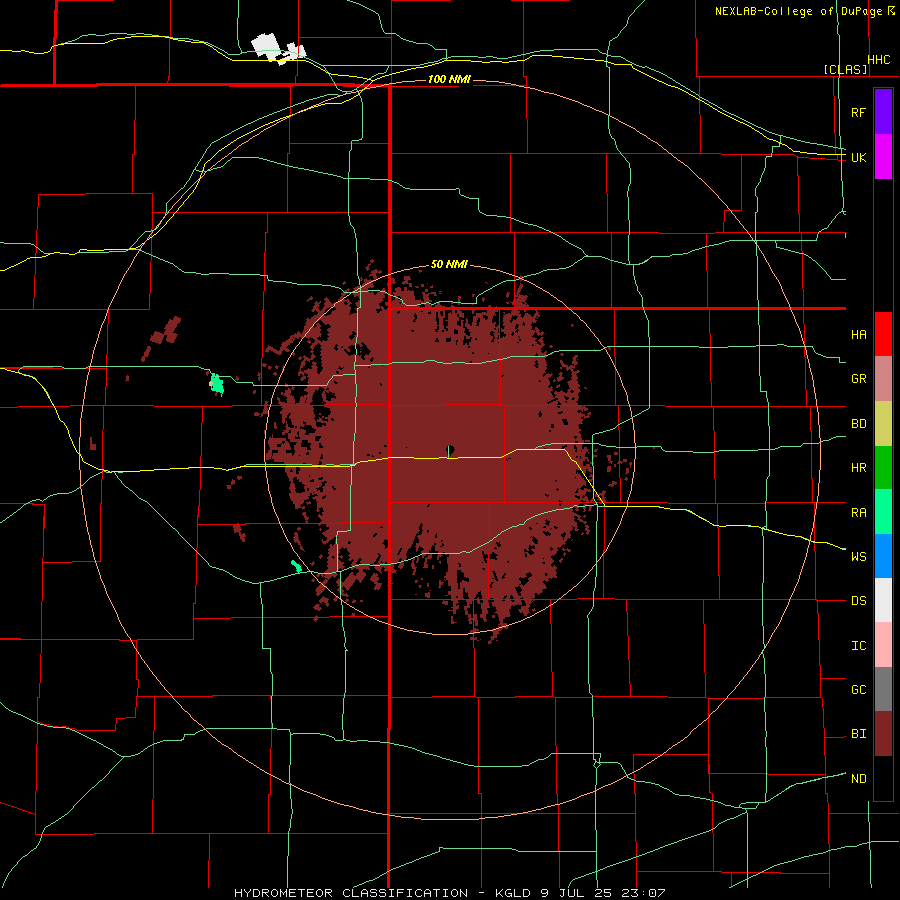
Task: Choose the blue WS legend swatch
Action: pyautogui.click(x=883, y=556)
